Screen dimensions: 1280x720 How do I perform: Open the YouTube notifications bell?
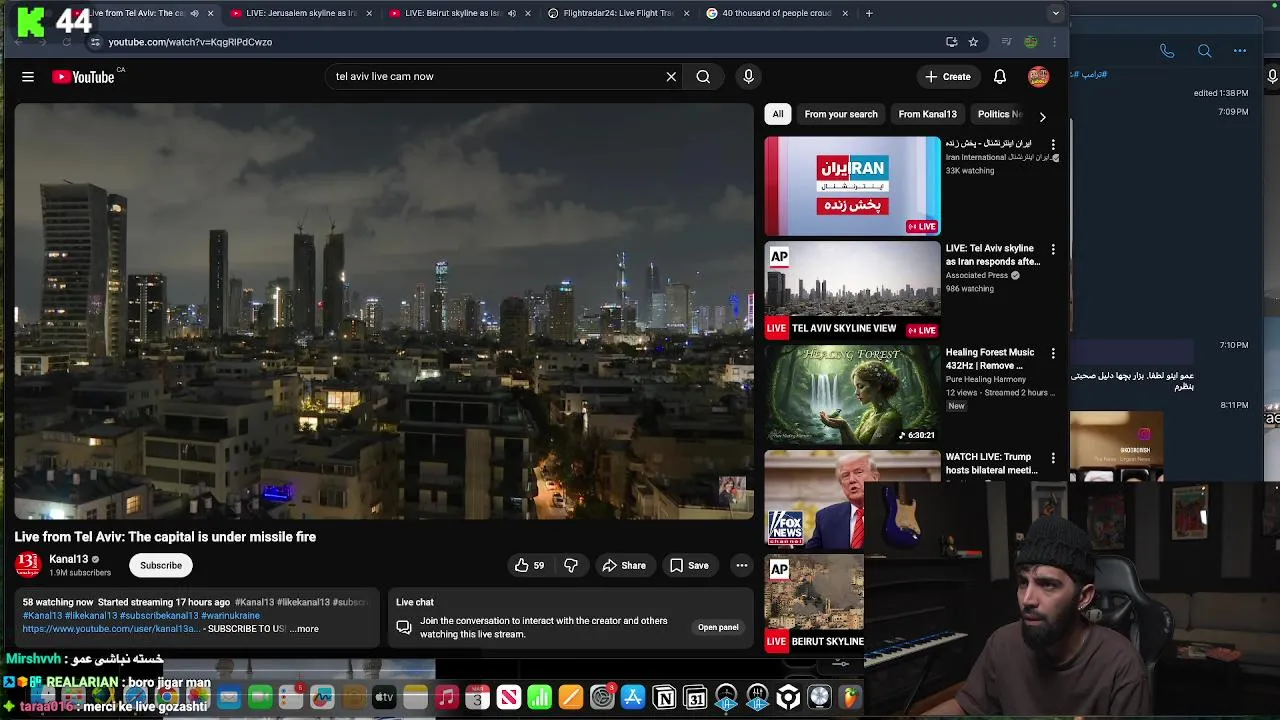coord(999,76)
